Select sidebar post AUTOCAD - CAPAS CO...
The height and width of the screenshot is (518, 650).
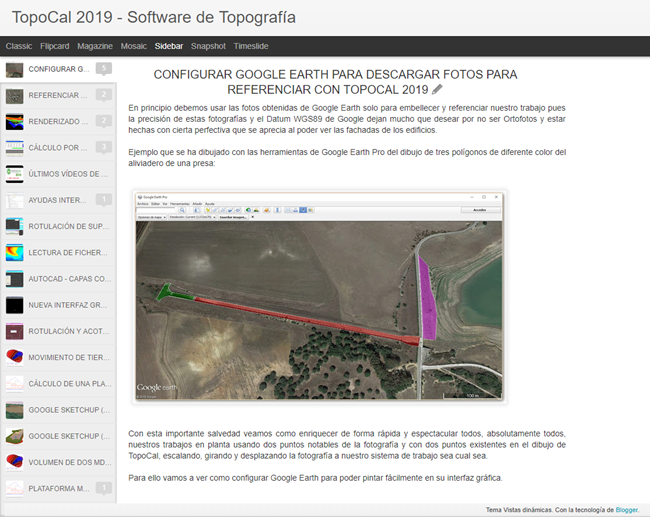click(x=58, y=279)
